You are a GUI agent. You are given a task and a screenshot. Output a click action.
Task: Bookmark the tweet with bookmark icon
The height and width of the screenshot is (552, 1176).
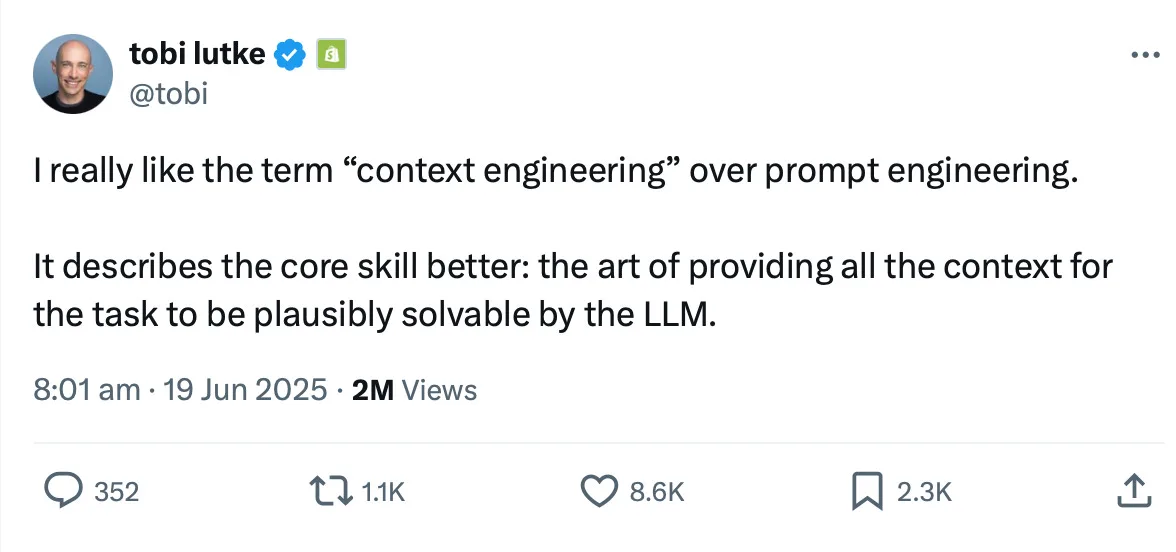pyautogui.click(x=867, y=492)
